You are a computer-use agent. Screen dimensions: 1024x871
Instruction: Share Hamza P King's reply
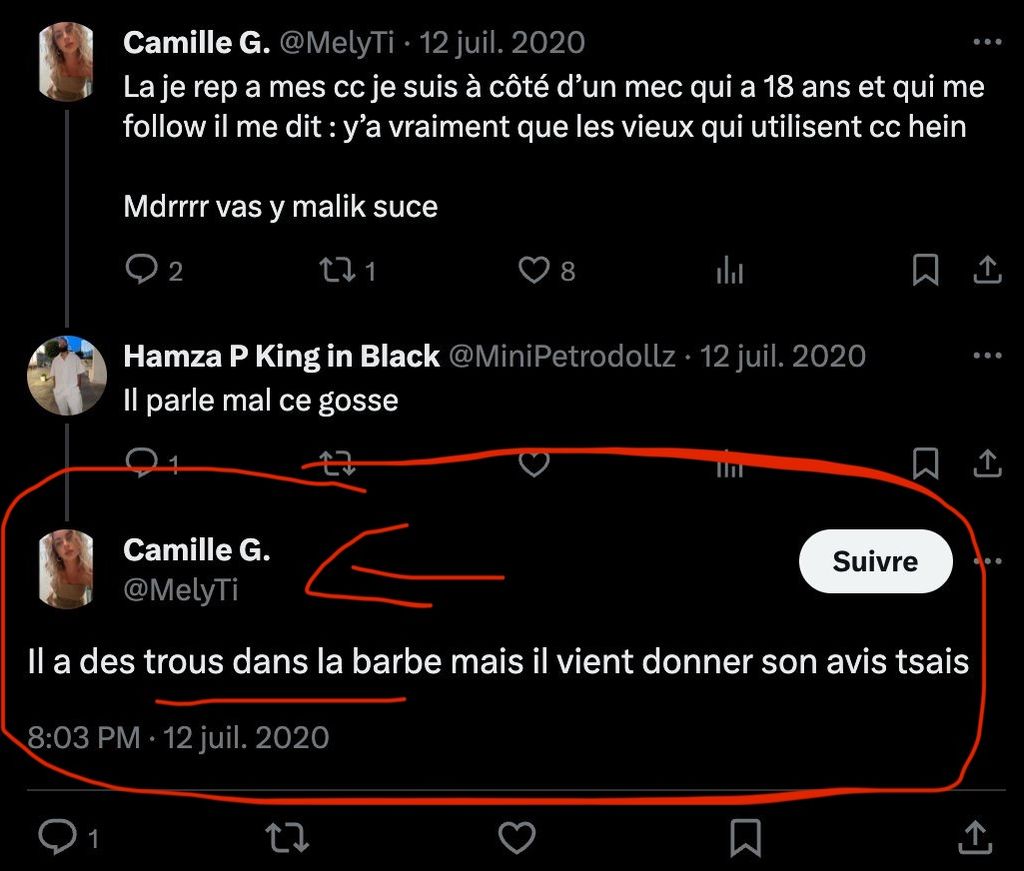tap(986, 463)
